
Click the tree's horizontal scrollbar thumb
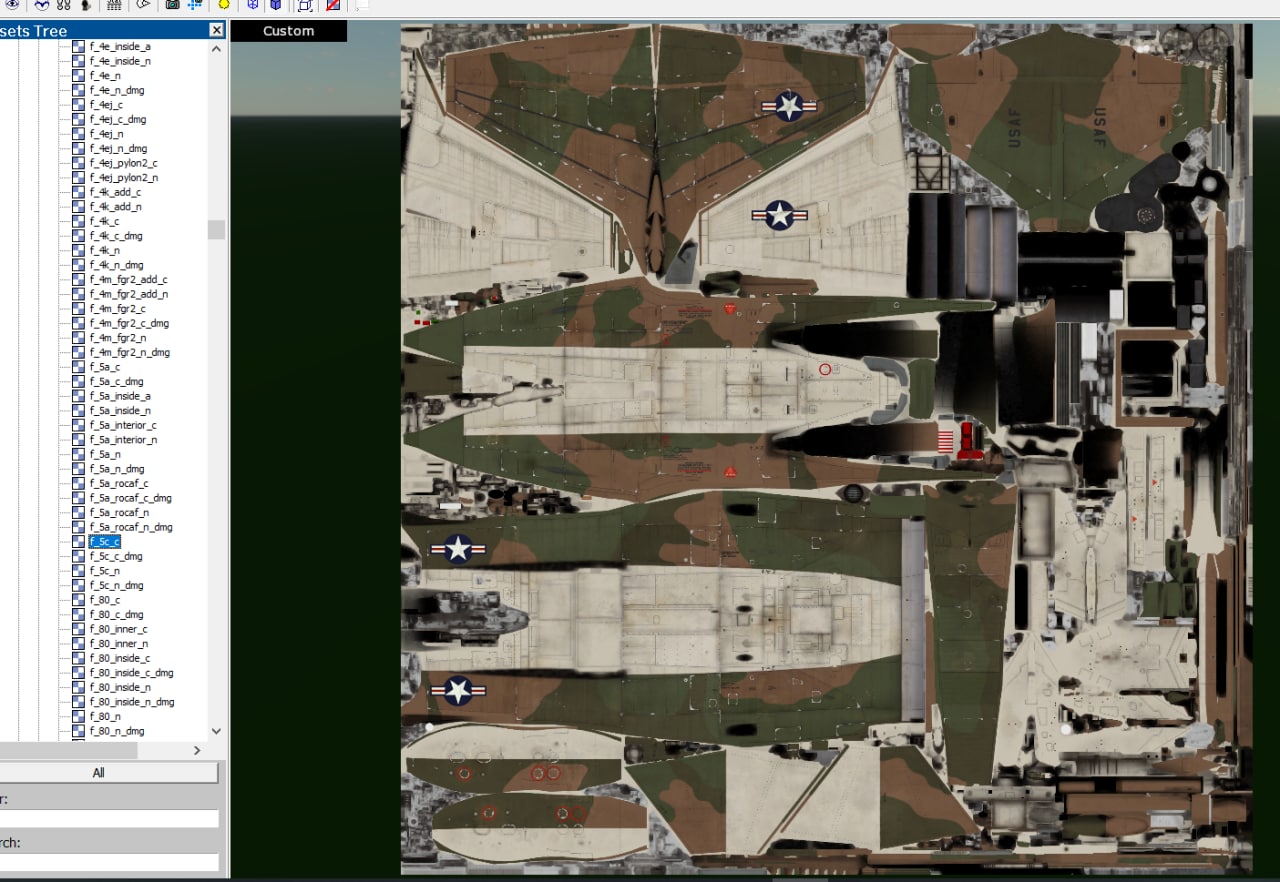(68, 750)
